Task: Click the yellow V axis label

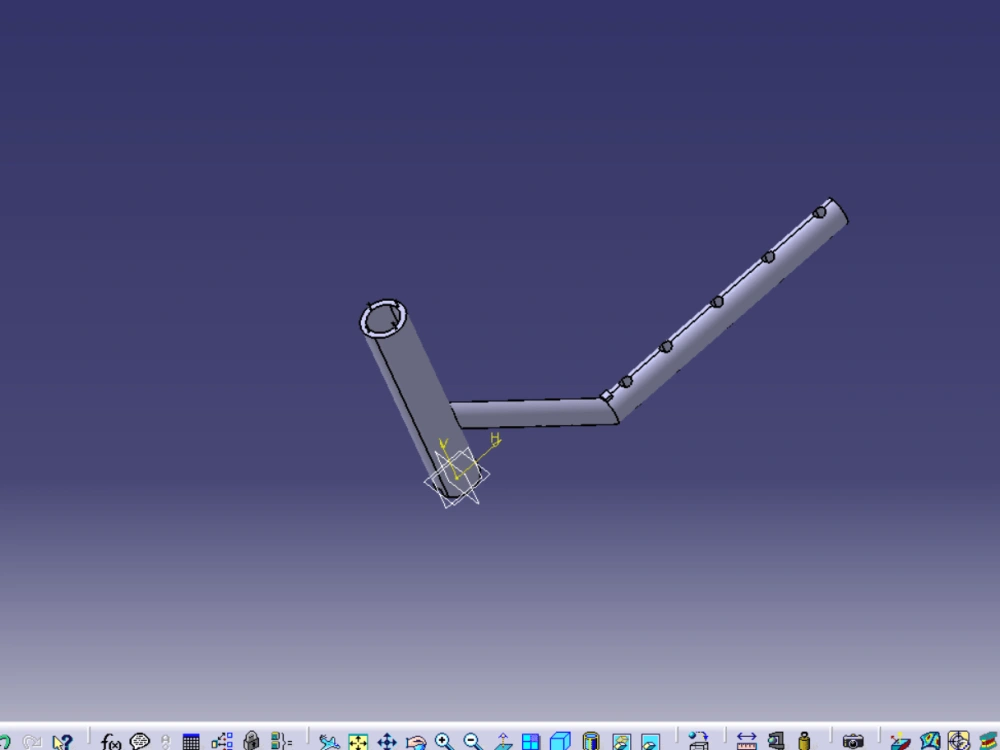Action: coord(444,443)
